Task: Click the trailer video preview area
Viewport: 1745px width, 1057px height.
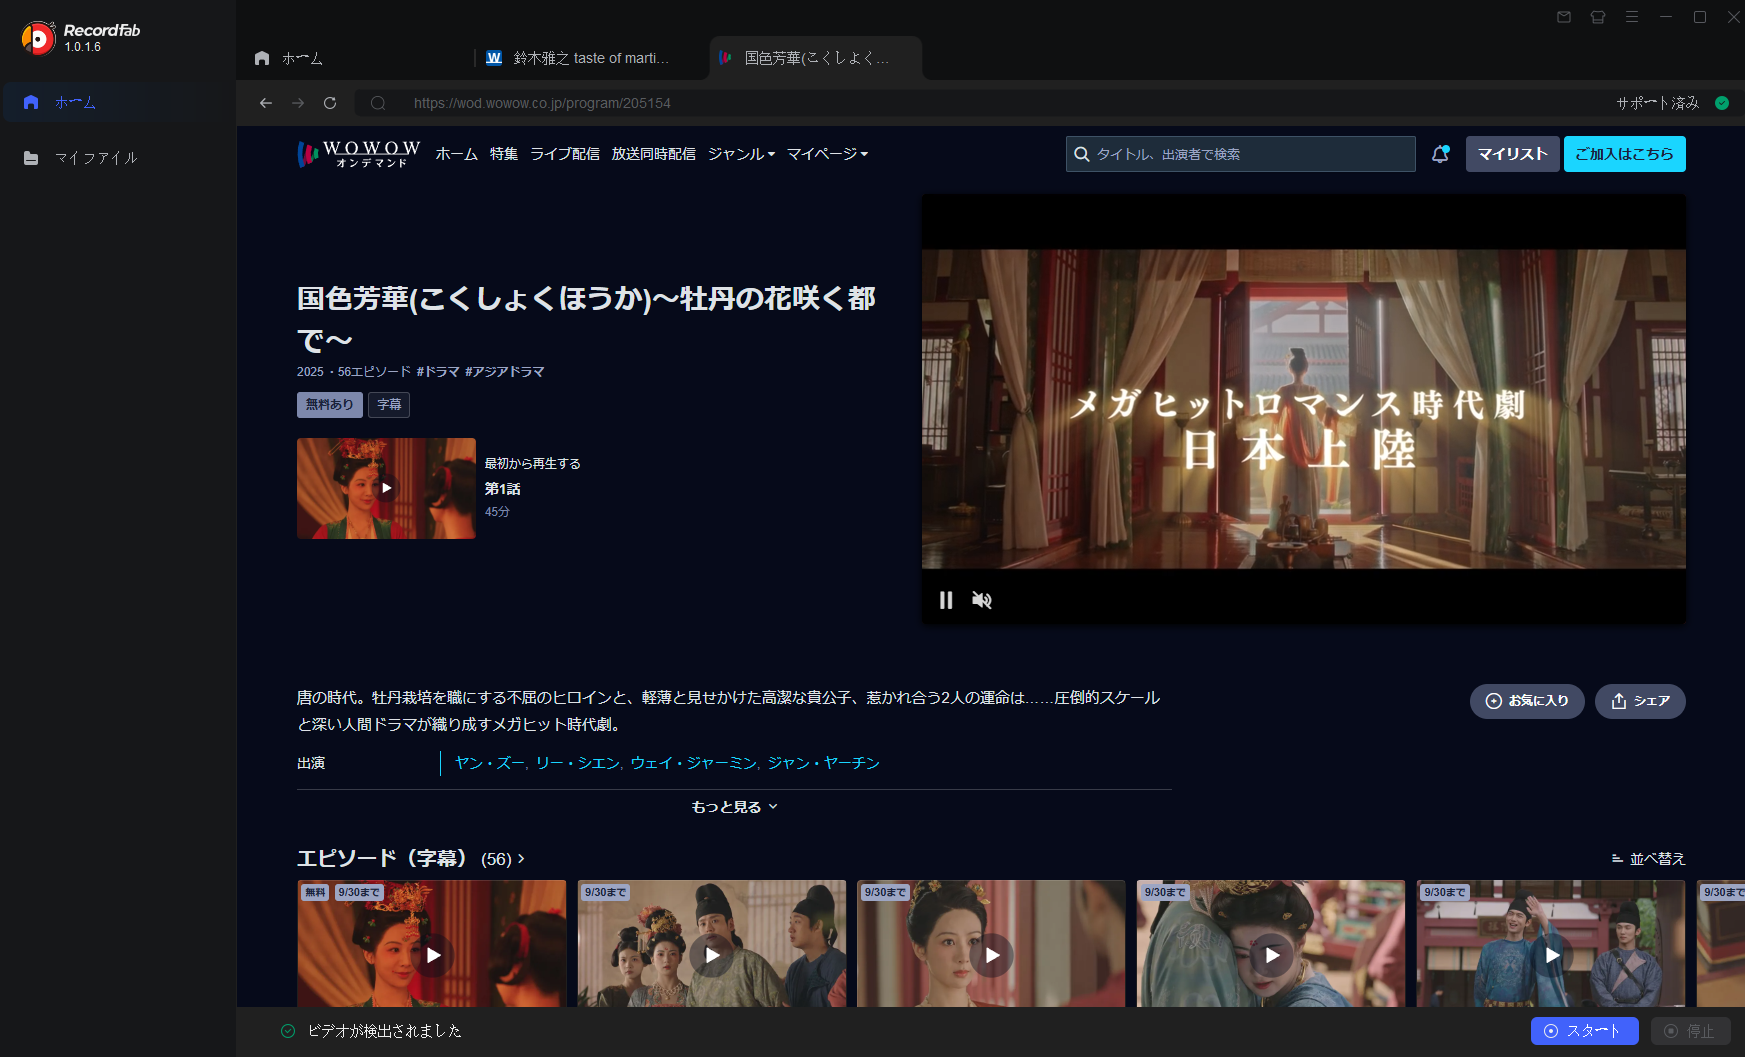Action: [x=1303, y=409]
